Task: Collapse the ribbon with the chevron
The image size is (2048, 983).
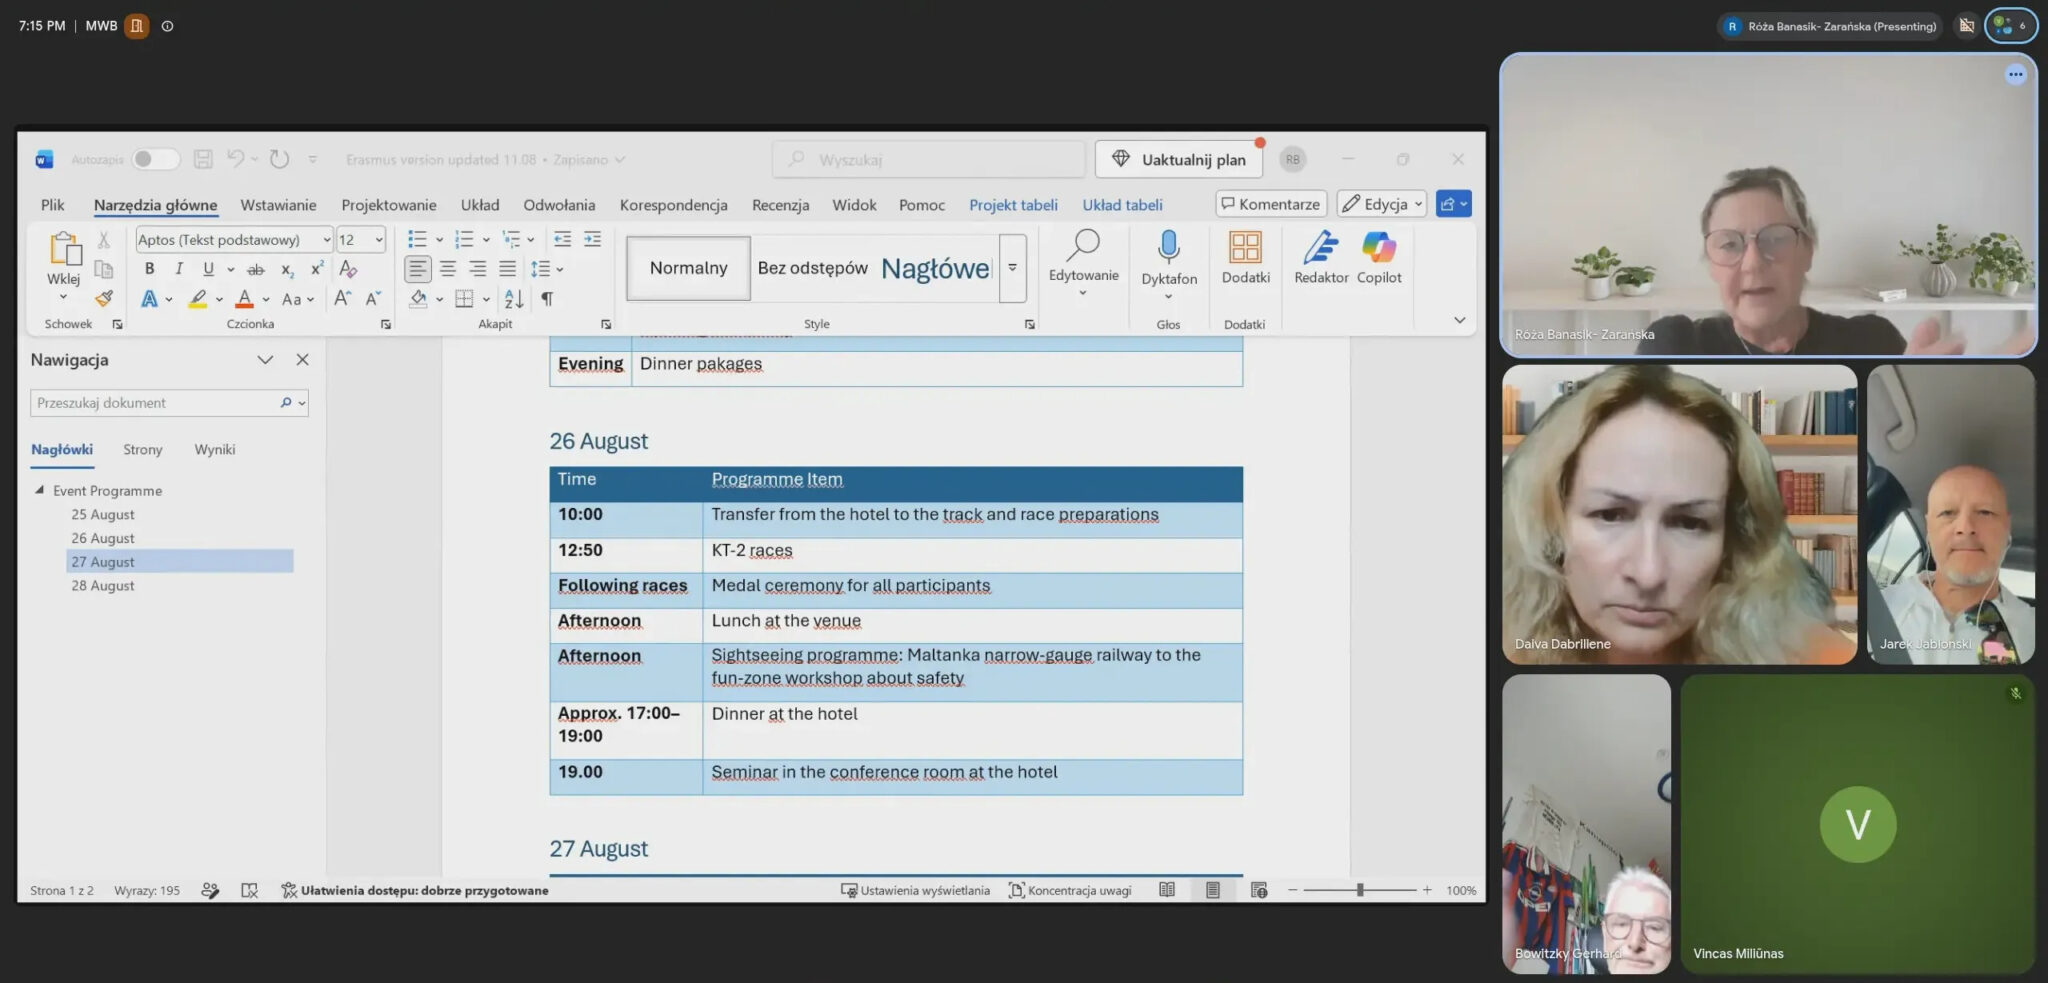Action: coord(1459,320)
